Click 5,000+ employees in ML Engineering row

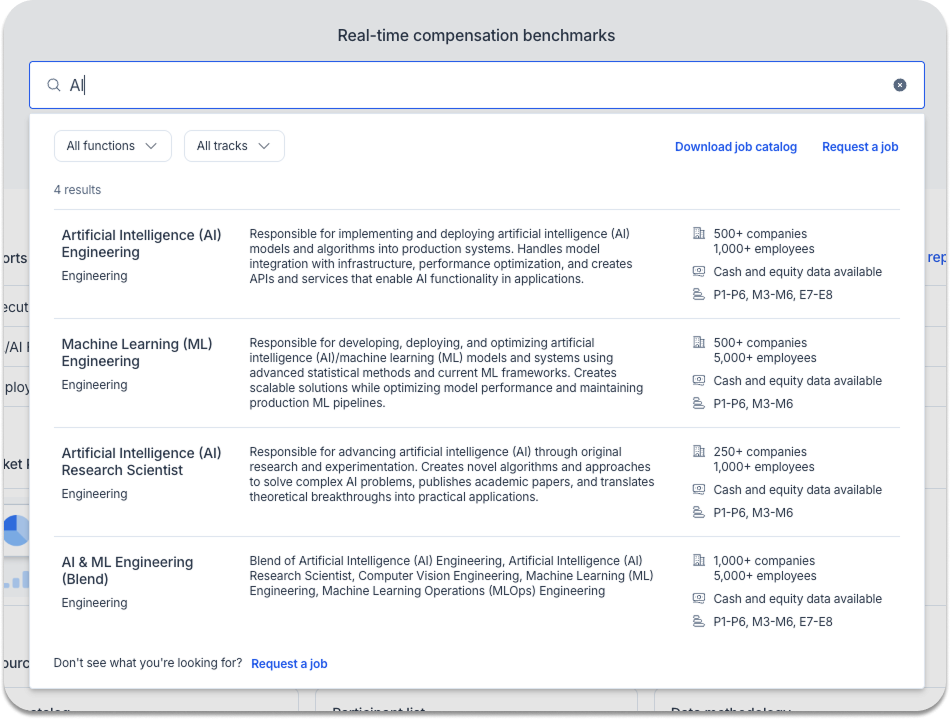(x=765, y=358)
